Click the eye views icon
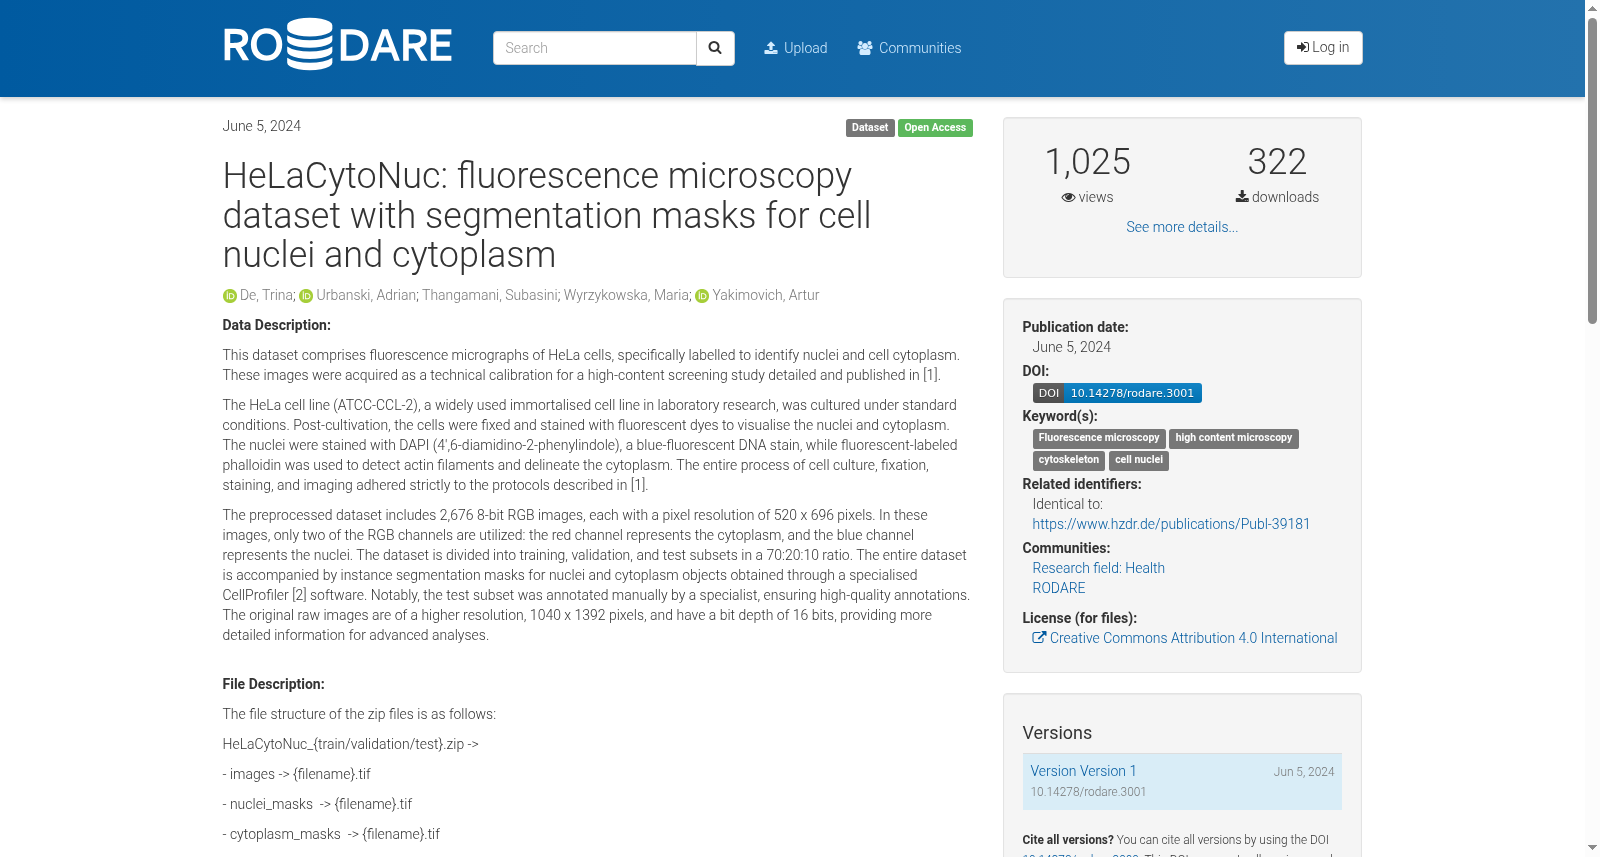The height and width of the screenshot is (857, 1600). (1068, 198)
